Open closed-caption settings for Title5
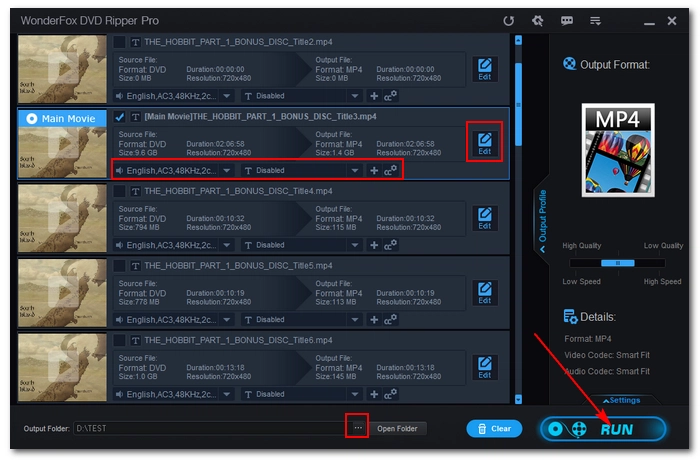The width and height of the screenshot is (700, 460). click(390, 320)
